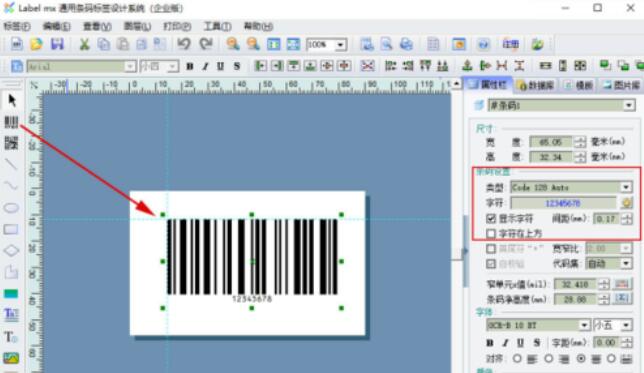Click the height value stepper arrows
Viewport: 644px width, 373px height.
click(x=580, y=157)
